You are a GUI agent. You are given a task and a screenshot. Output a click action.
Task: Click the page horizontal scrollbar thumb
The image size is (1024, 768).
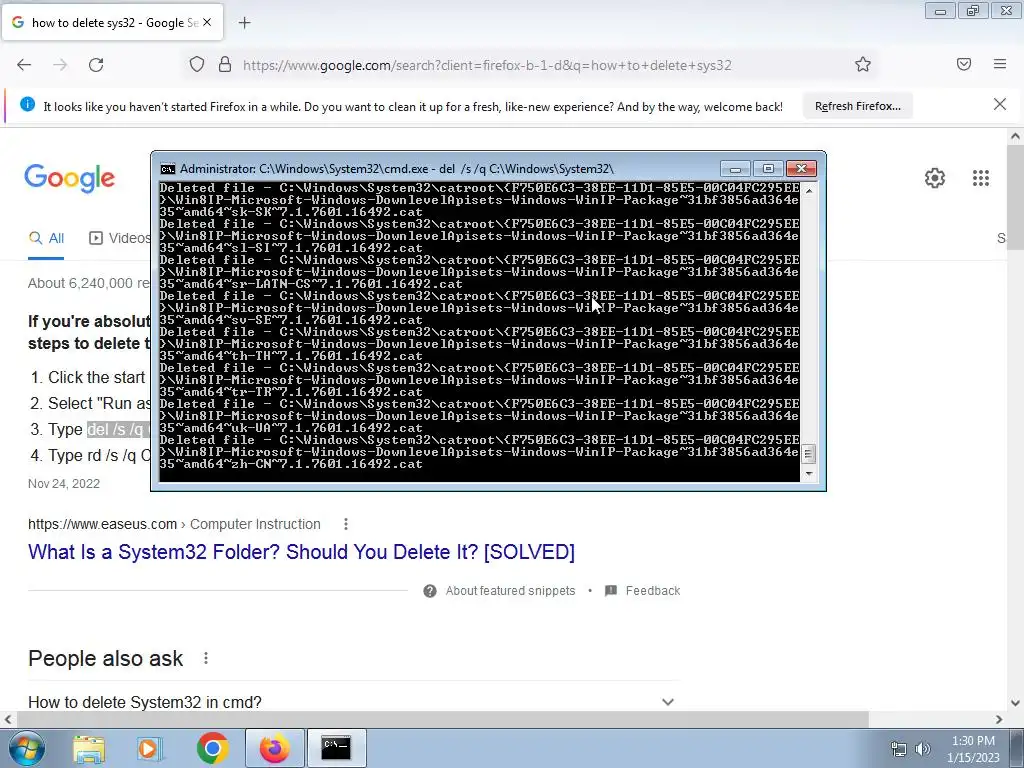tap(442, 719)
